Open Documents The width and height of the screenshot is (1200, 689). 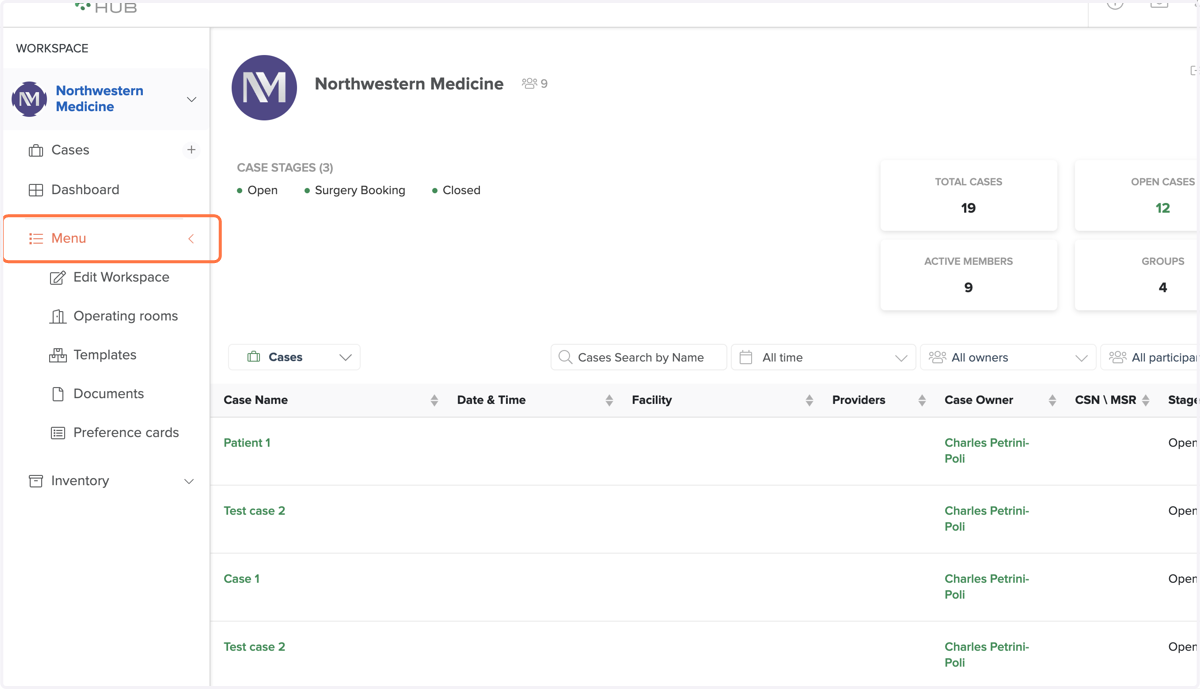[x=108, y=394]
